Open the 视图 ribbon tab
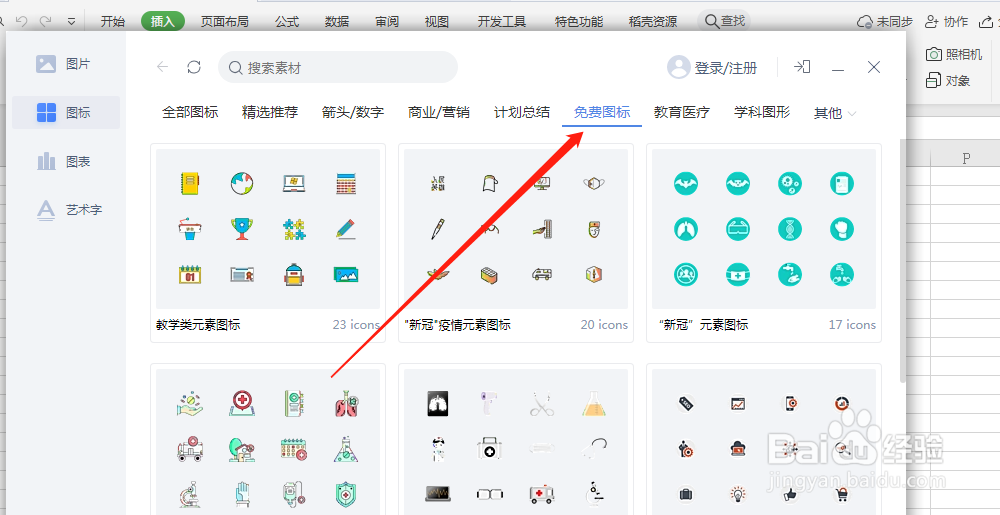 pyautogui.click(x=437, y=22)
